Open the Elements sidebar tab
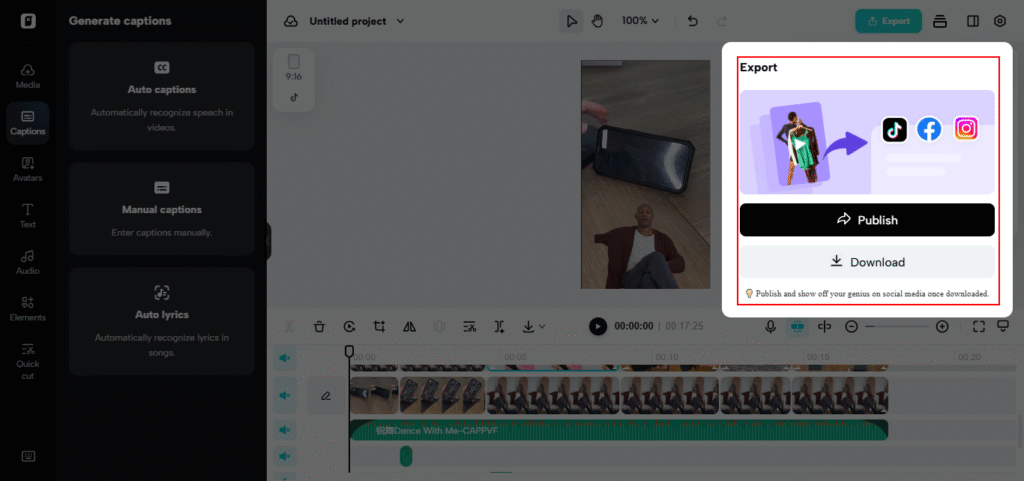1024x481 pixels. point(27,309)
